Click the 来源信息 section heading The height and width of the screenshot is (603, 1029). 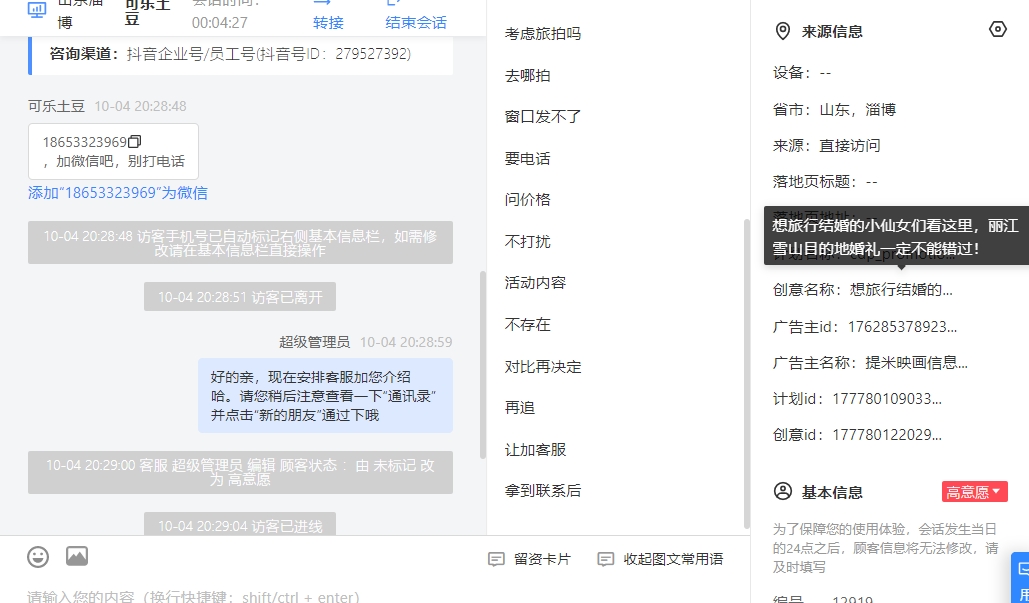tap(832, 31)
